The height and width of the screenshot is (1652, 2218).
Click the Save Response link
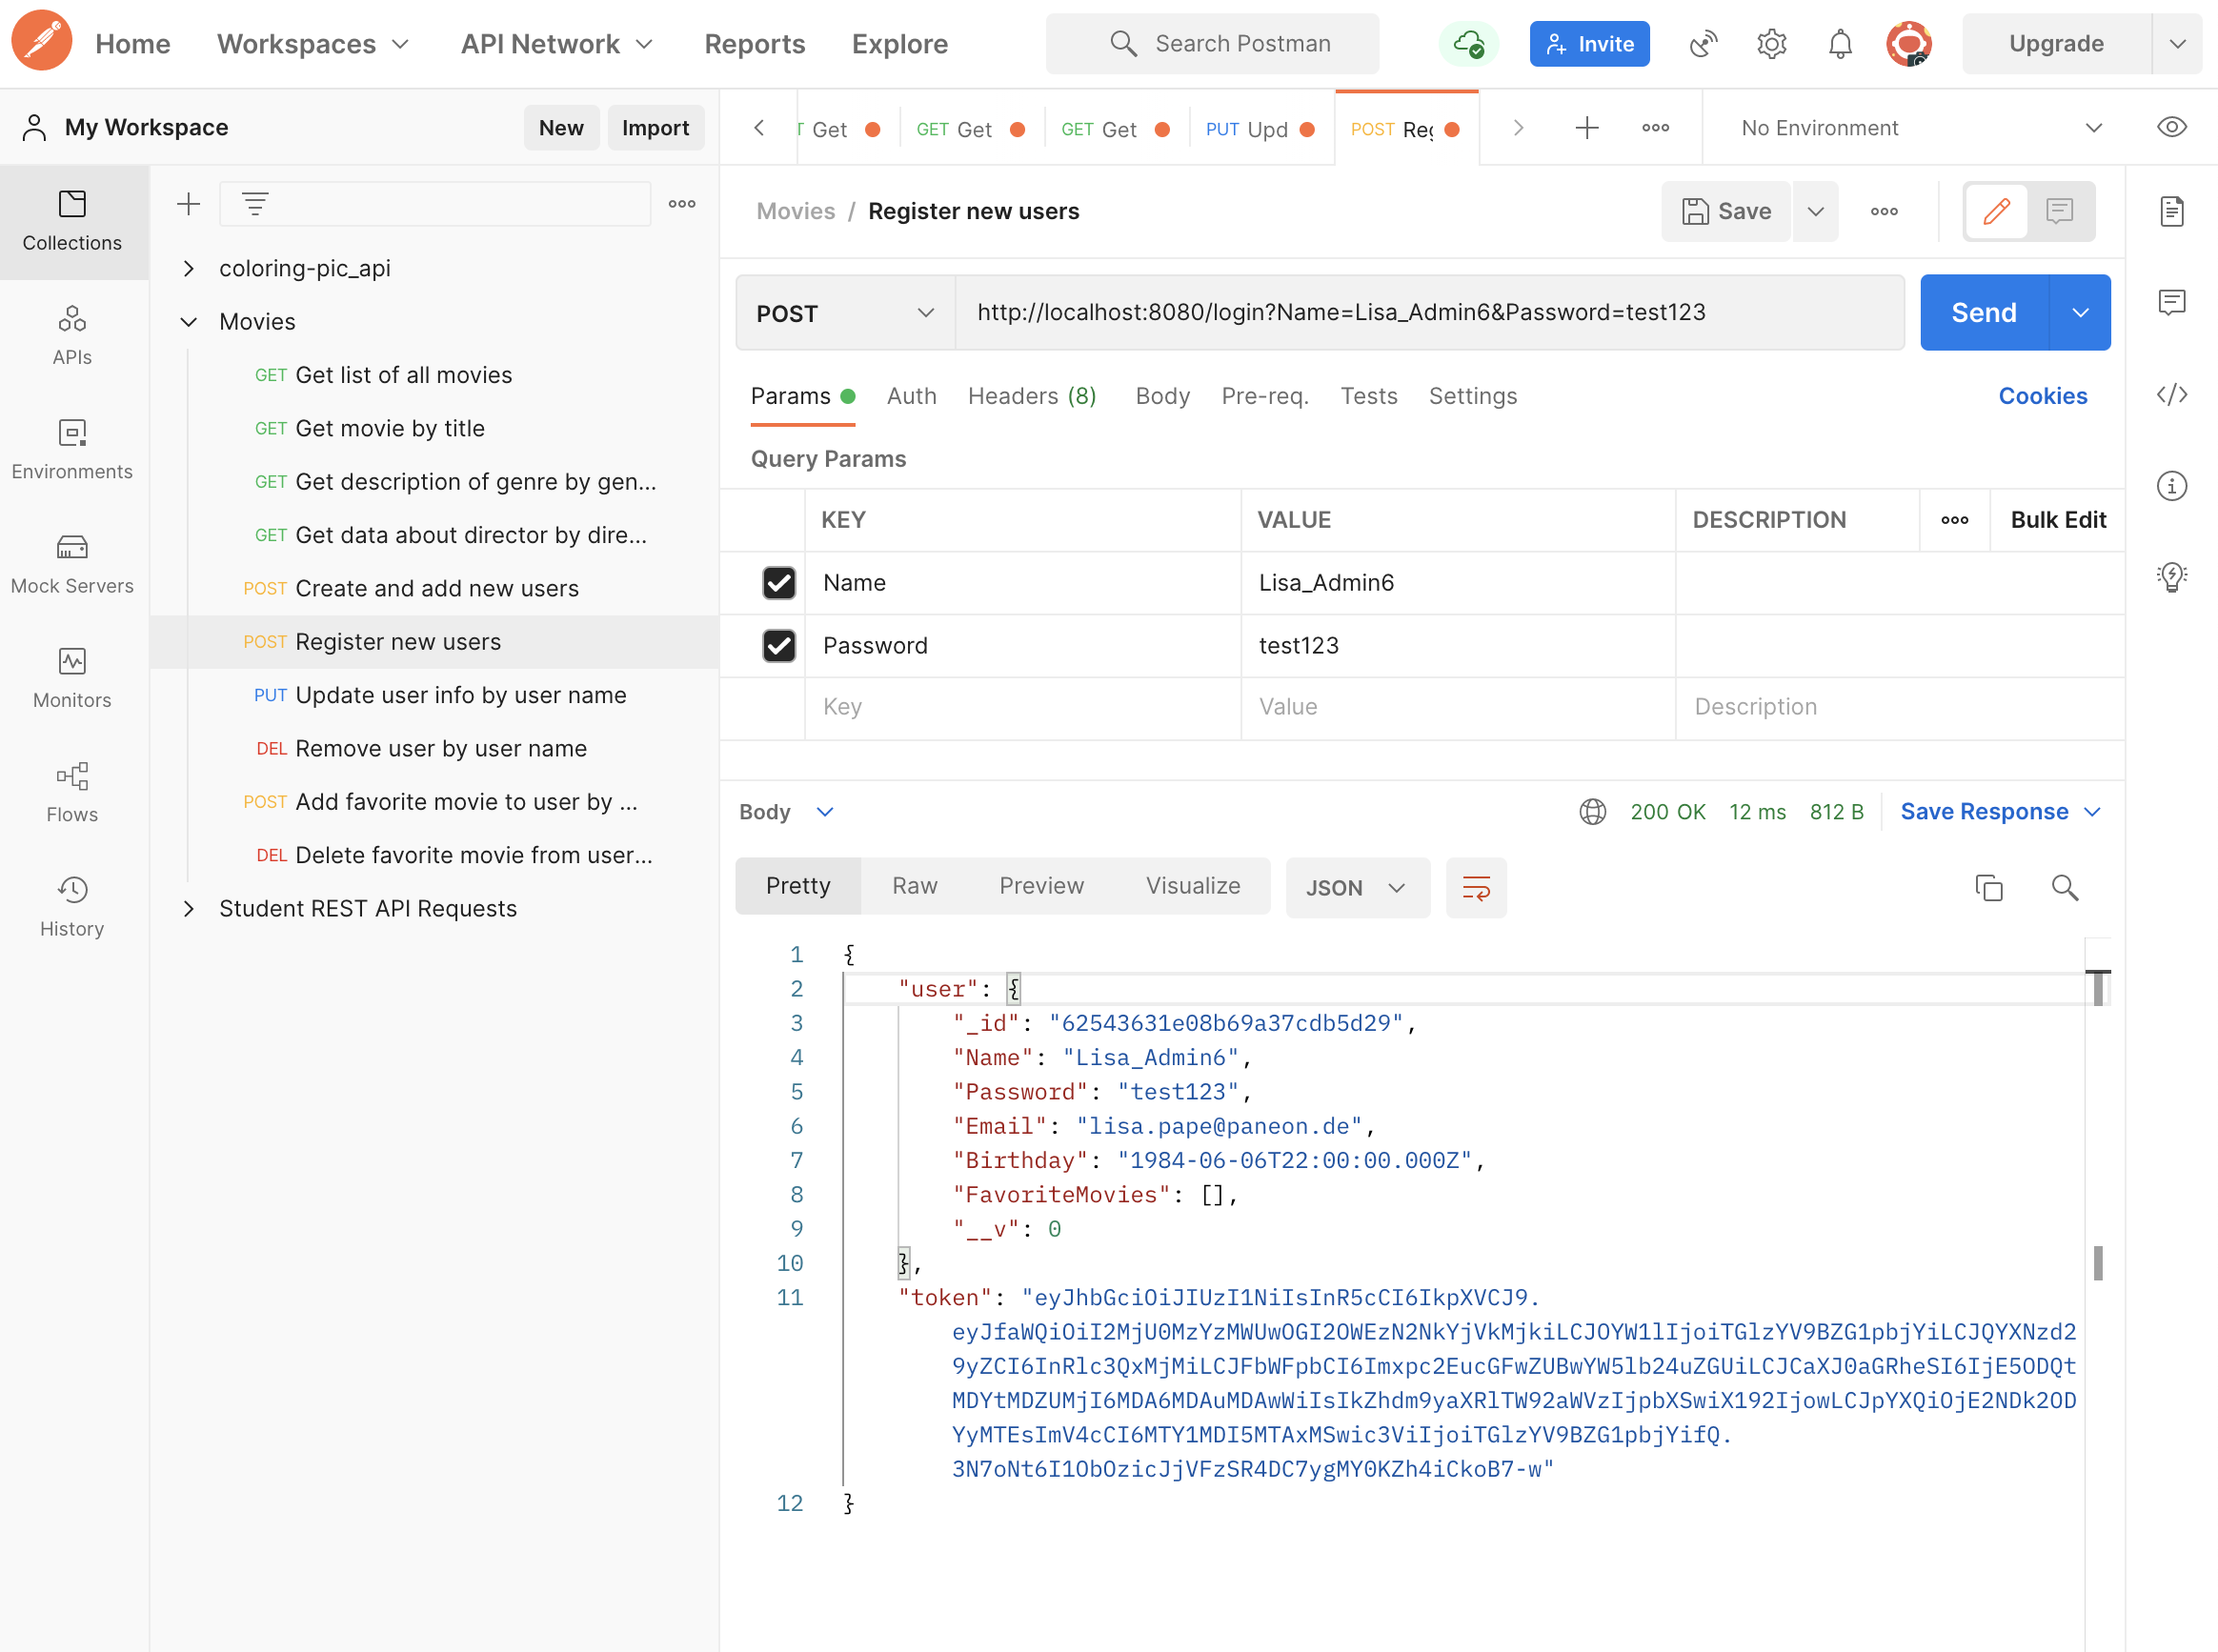(x=1984, y=811)
